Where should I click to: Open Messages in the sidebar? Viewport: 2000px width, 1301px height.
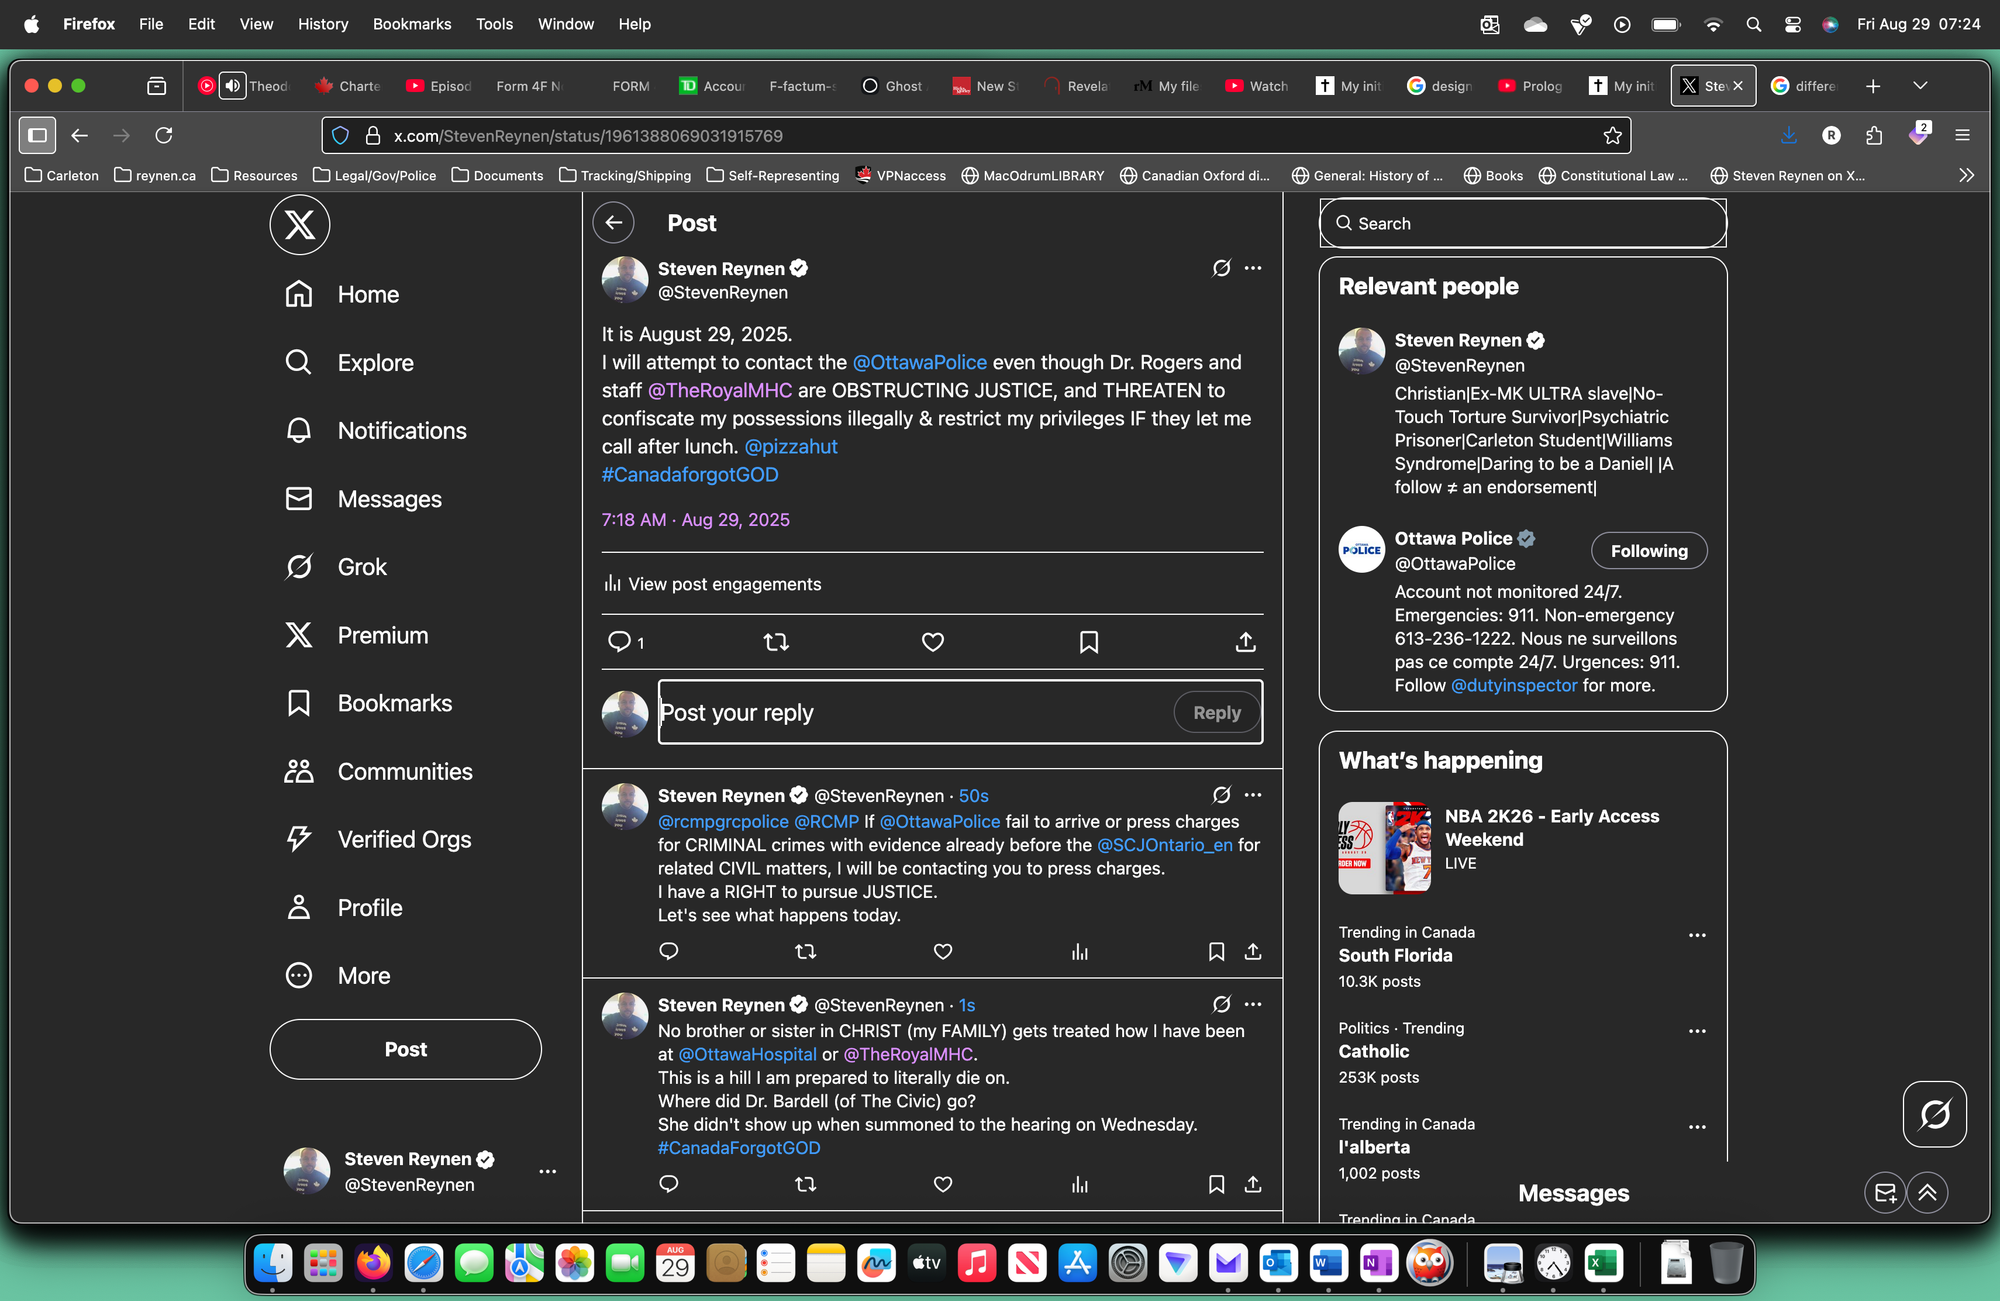point(363,498)
